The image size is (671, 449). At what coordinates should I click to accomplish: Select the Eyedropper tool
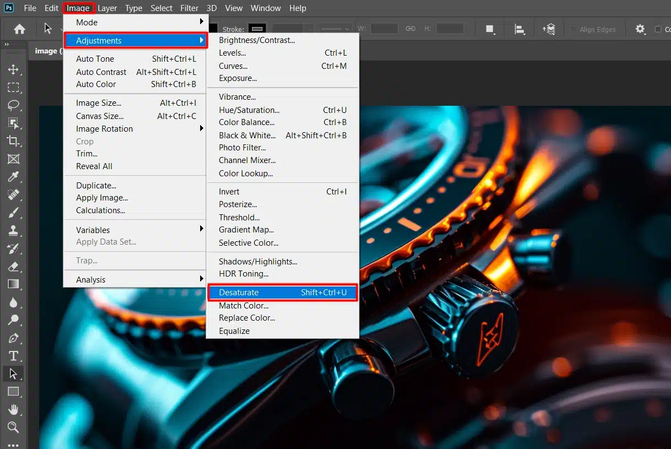[13, 177]
